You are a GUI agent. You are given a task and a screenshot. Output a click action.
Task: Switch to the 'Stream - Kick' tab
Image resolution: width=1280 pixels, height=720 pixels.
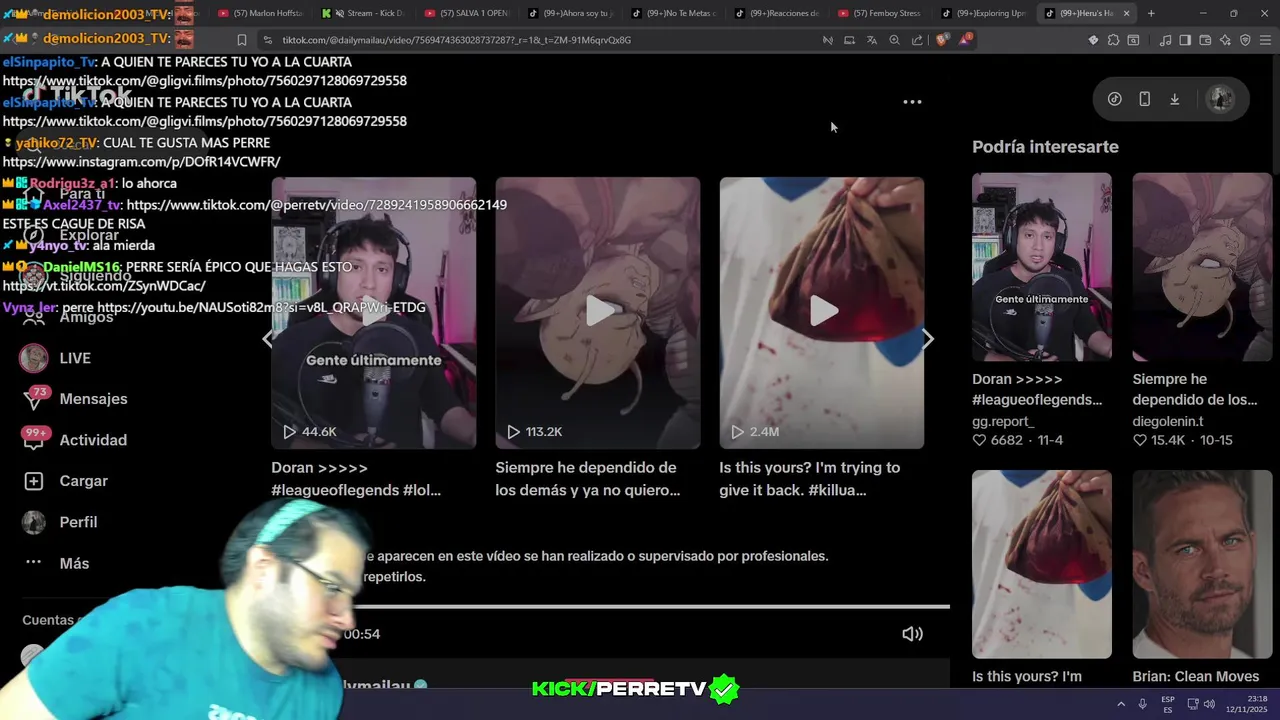362,13
